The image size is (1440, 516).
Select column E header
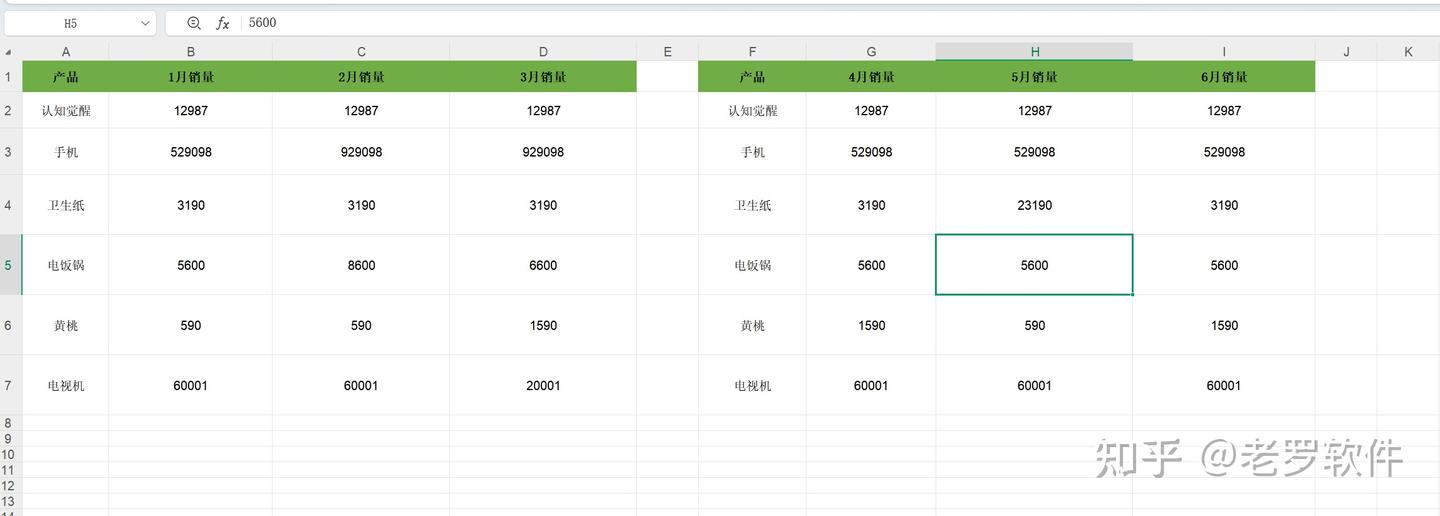pos(667,52)
